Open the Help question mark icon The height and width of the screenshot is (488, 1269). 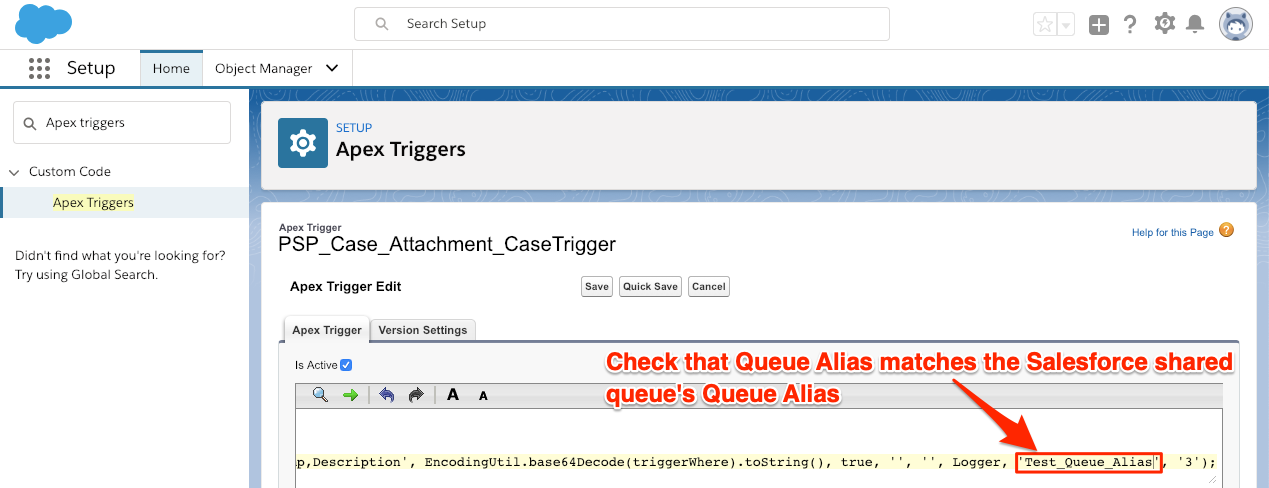[x=1130, y=25]
